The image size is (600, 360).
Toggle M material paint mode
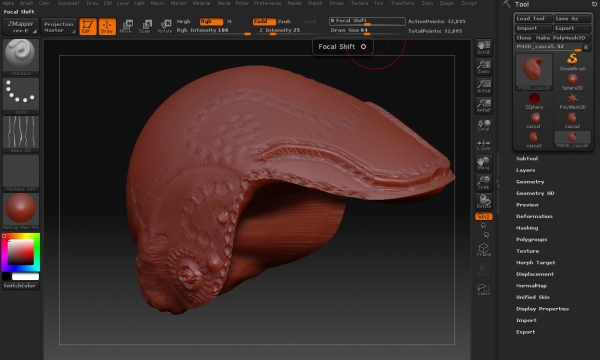230,21
